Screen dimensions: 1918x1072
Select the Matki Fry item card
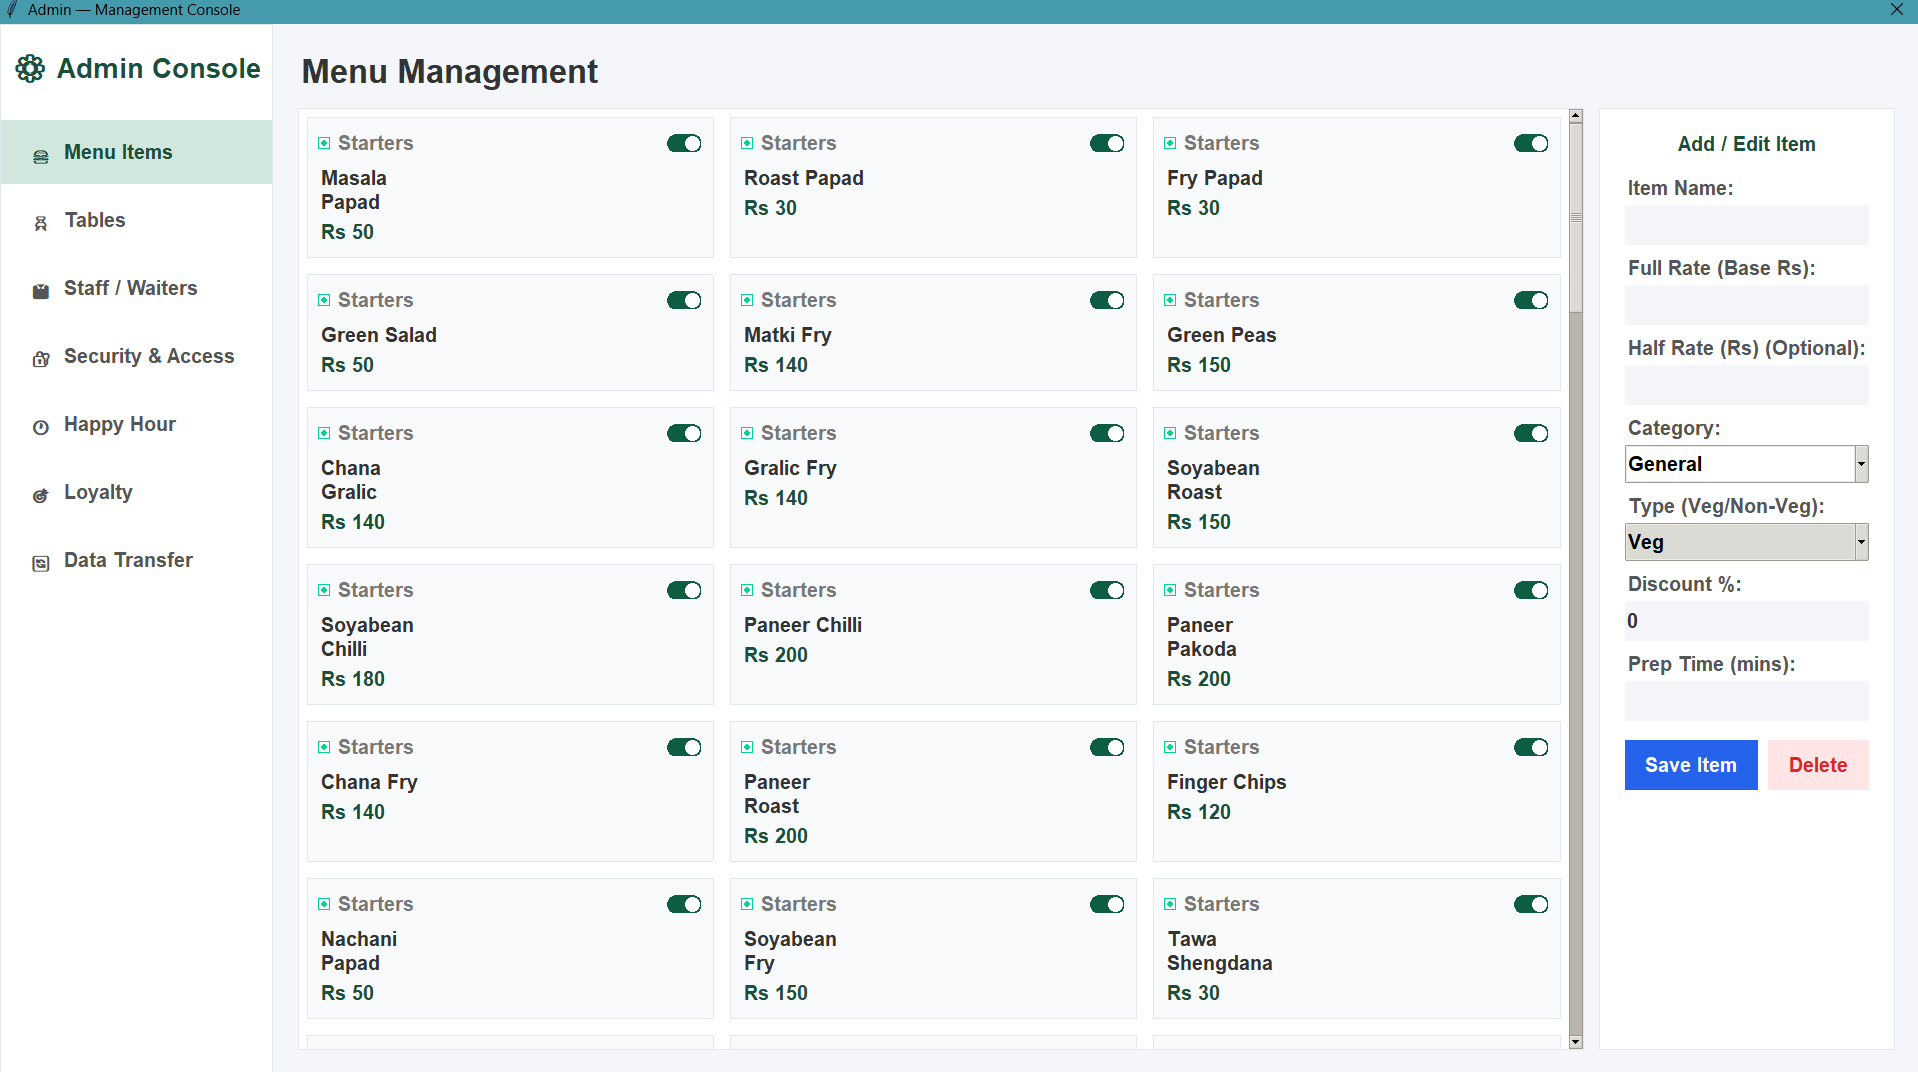point(932,332)
